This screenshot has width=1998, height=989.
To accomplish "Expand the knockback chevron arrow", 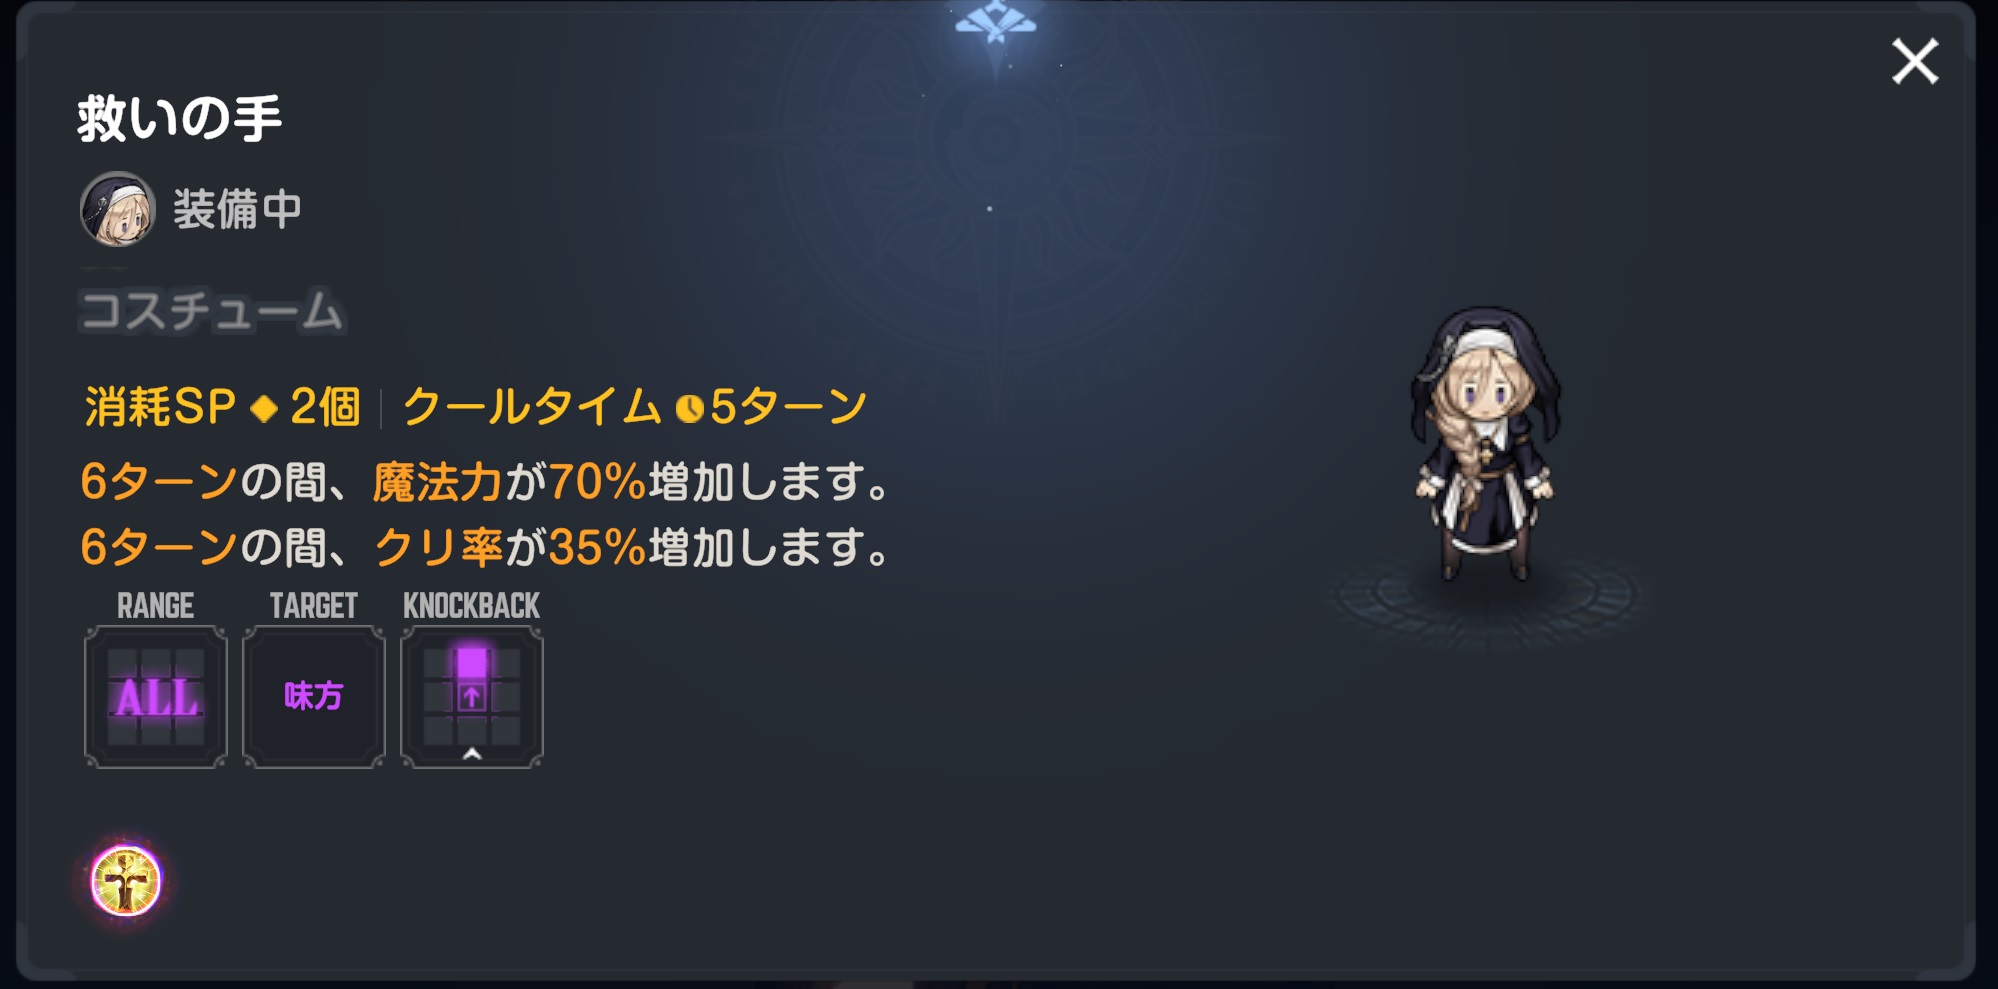I will (x=472, y=754).
